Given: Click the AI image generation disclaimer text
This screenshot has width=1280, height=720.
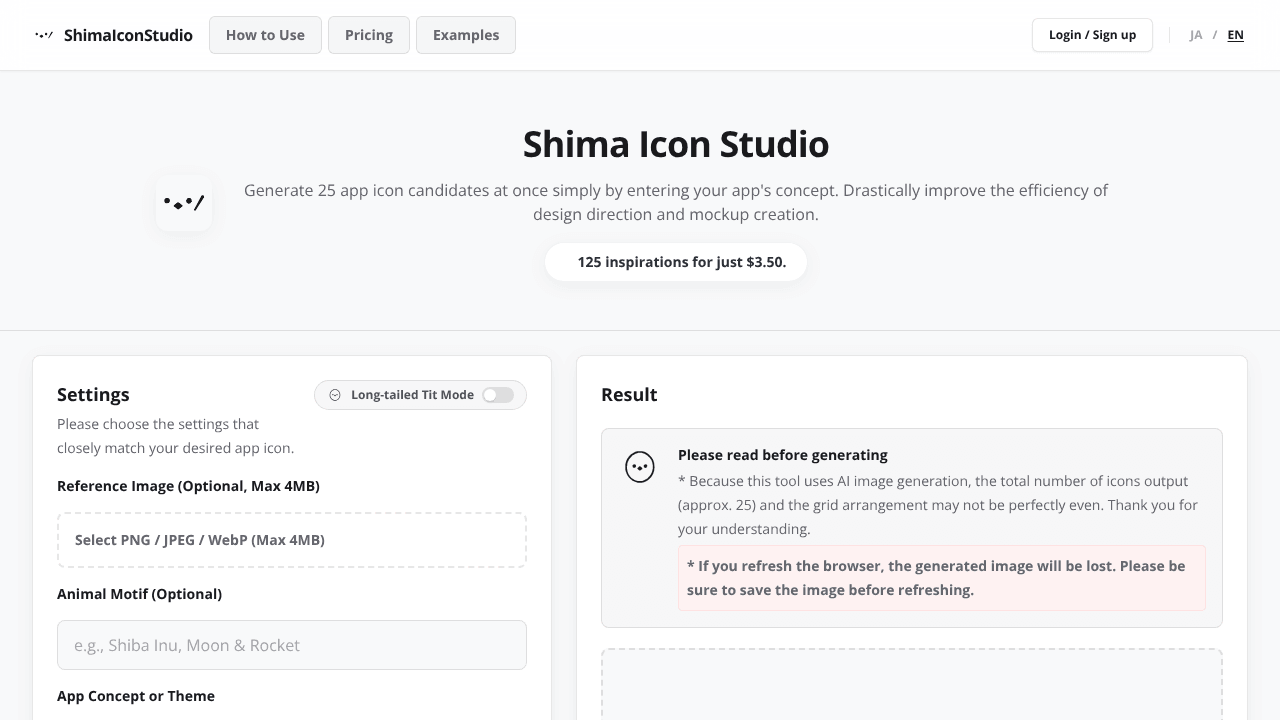Looking at the screenshot, I should [938, 505].
